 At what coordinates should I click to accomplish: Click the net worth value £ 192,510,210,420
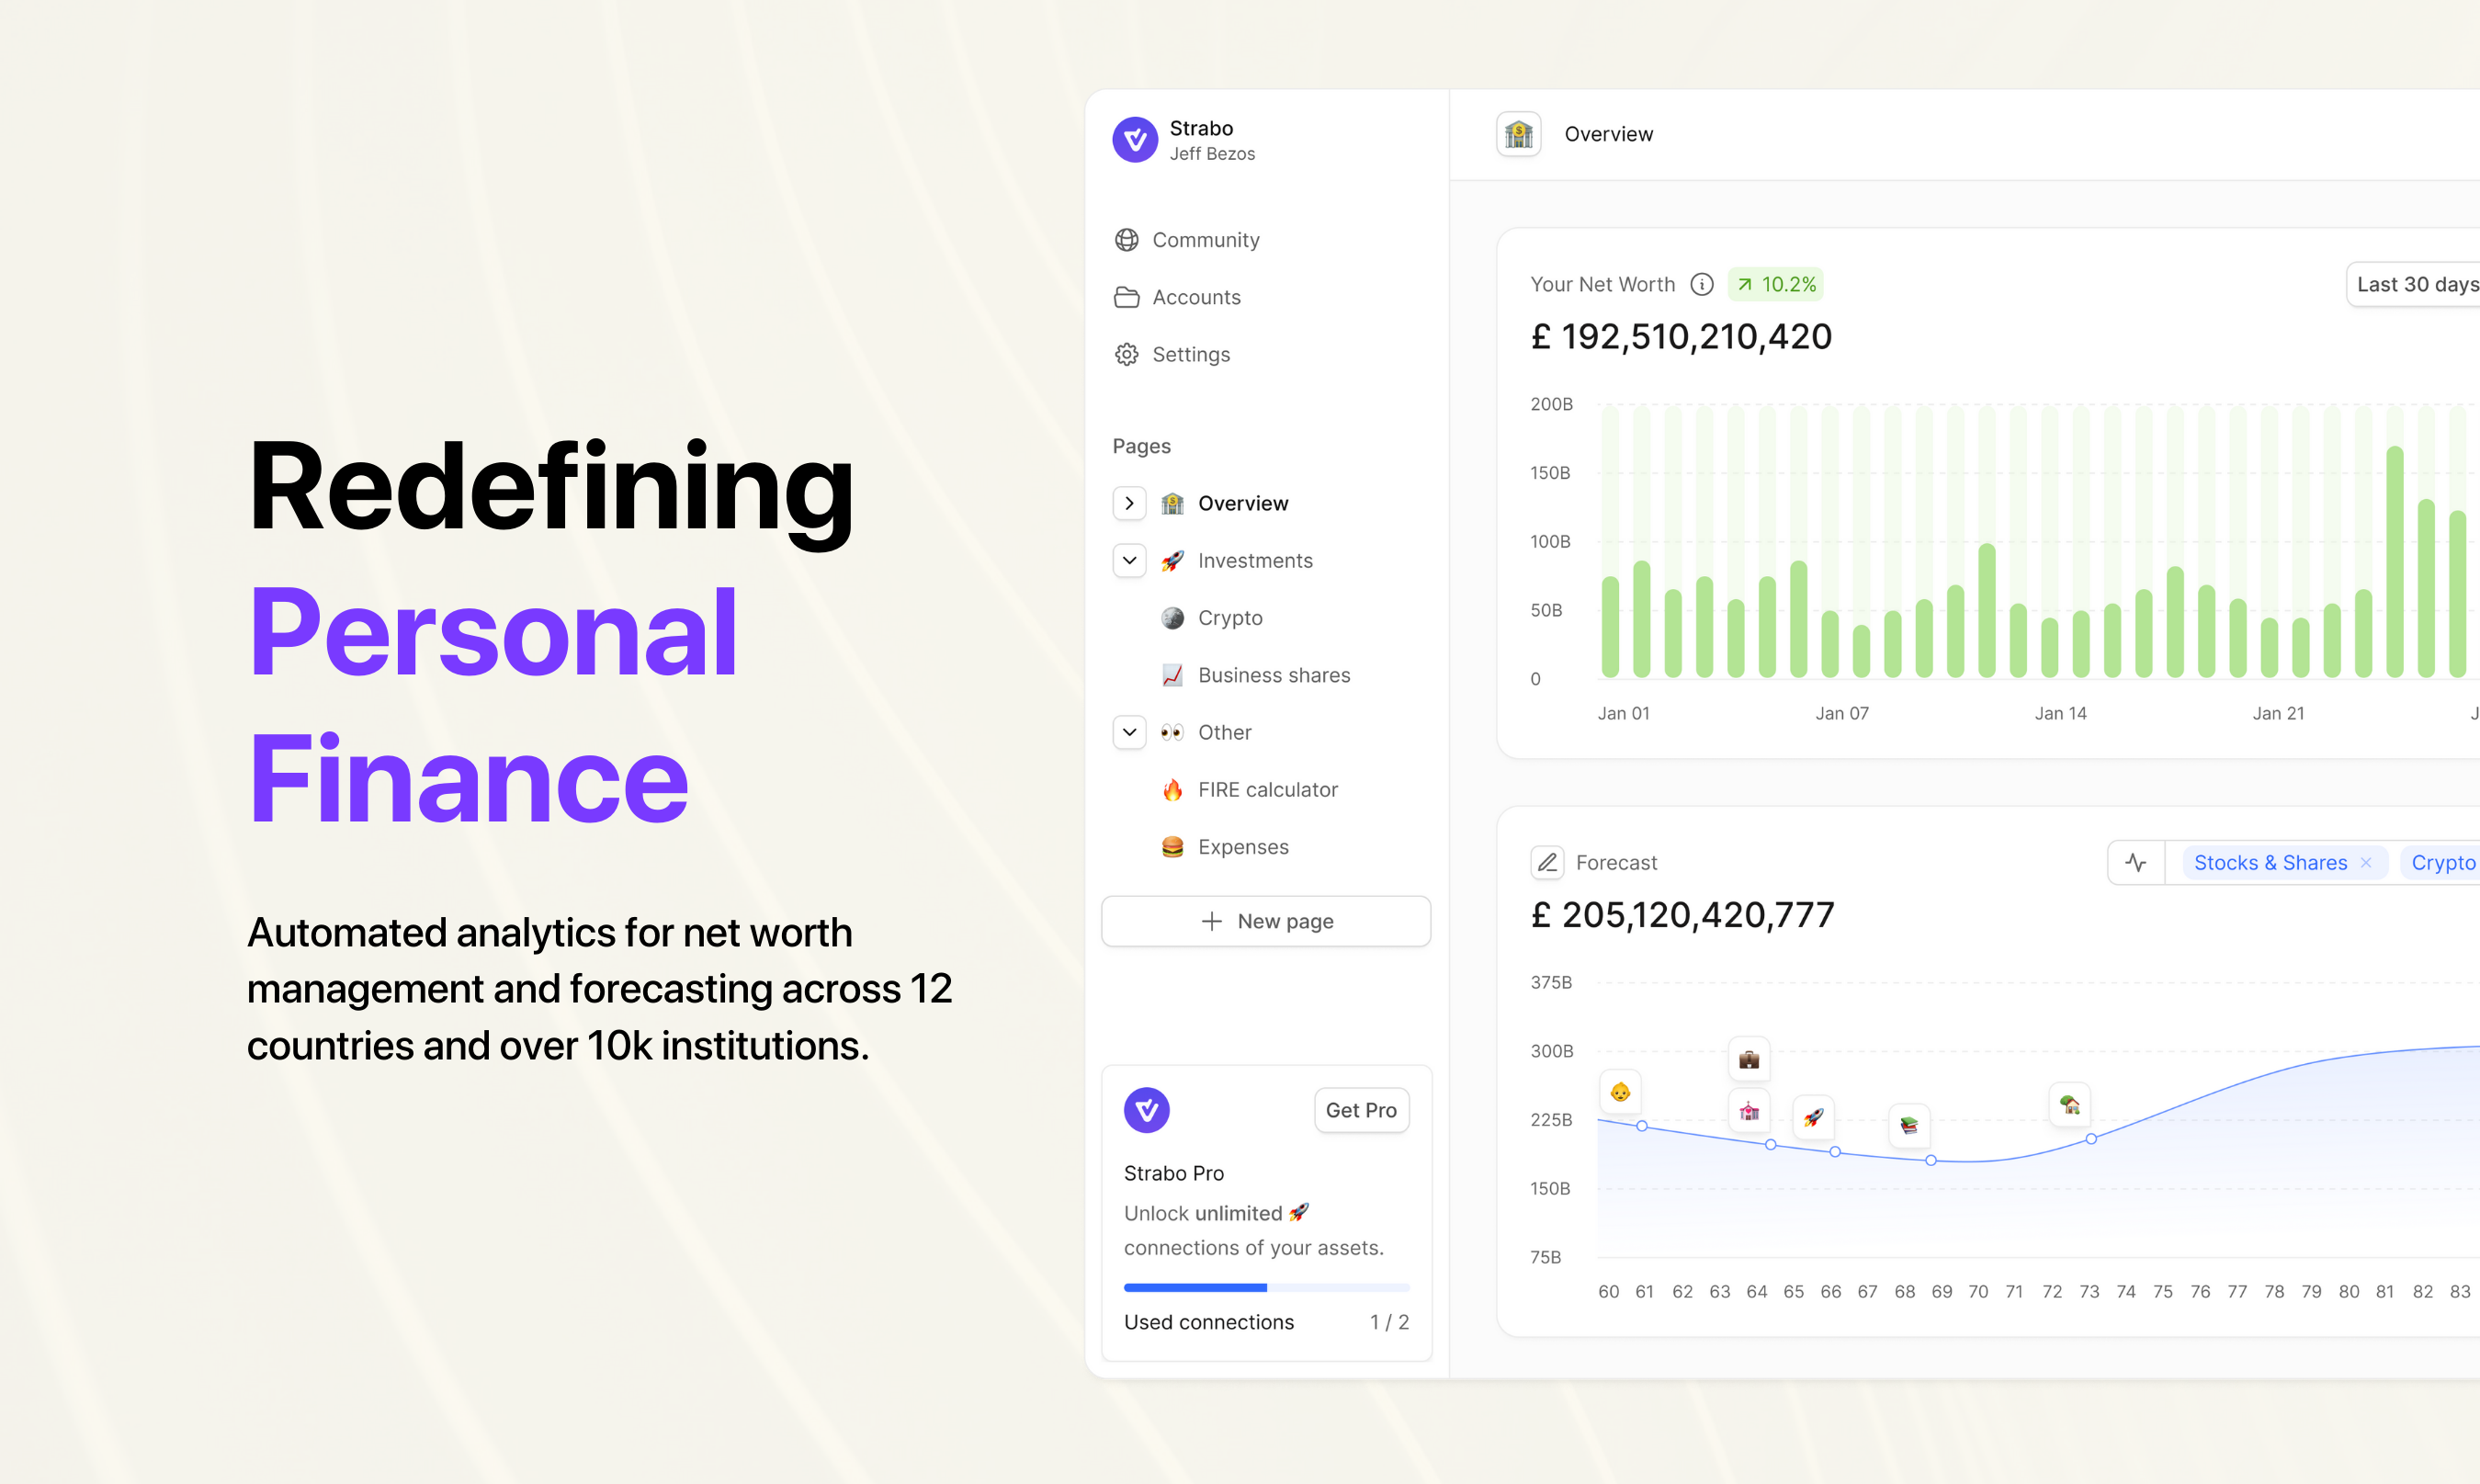click(x=1681, y=337)
